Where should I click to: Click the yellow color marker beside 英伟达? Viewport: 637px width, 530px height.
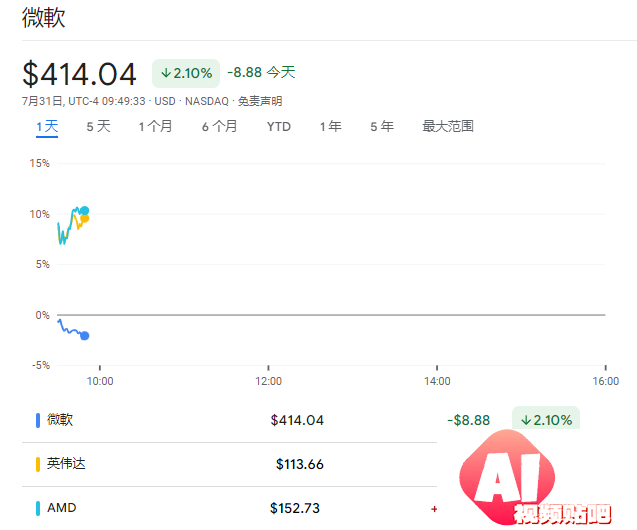point(38,464)
